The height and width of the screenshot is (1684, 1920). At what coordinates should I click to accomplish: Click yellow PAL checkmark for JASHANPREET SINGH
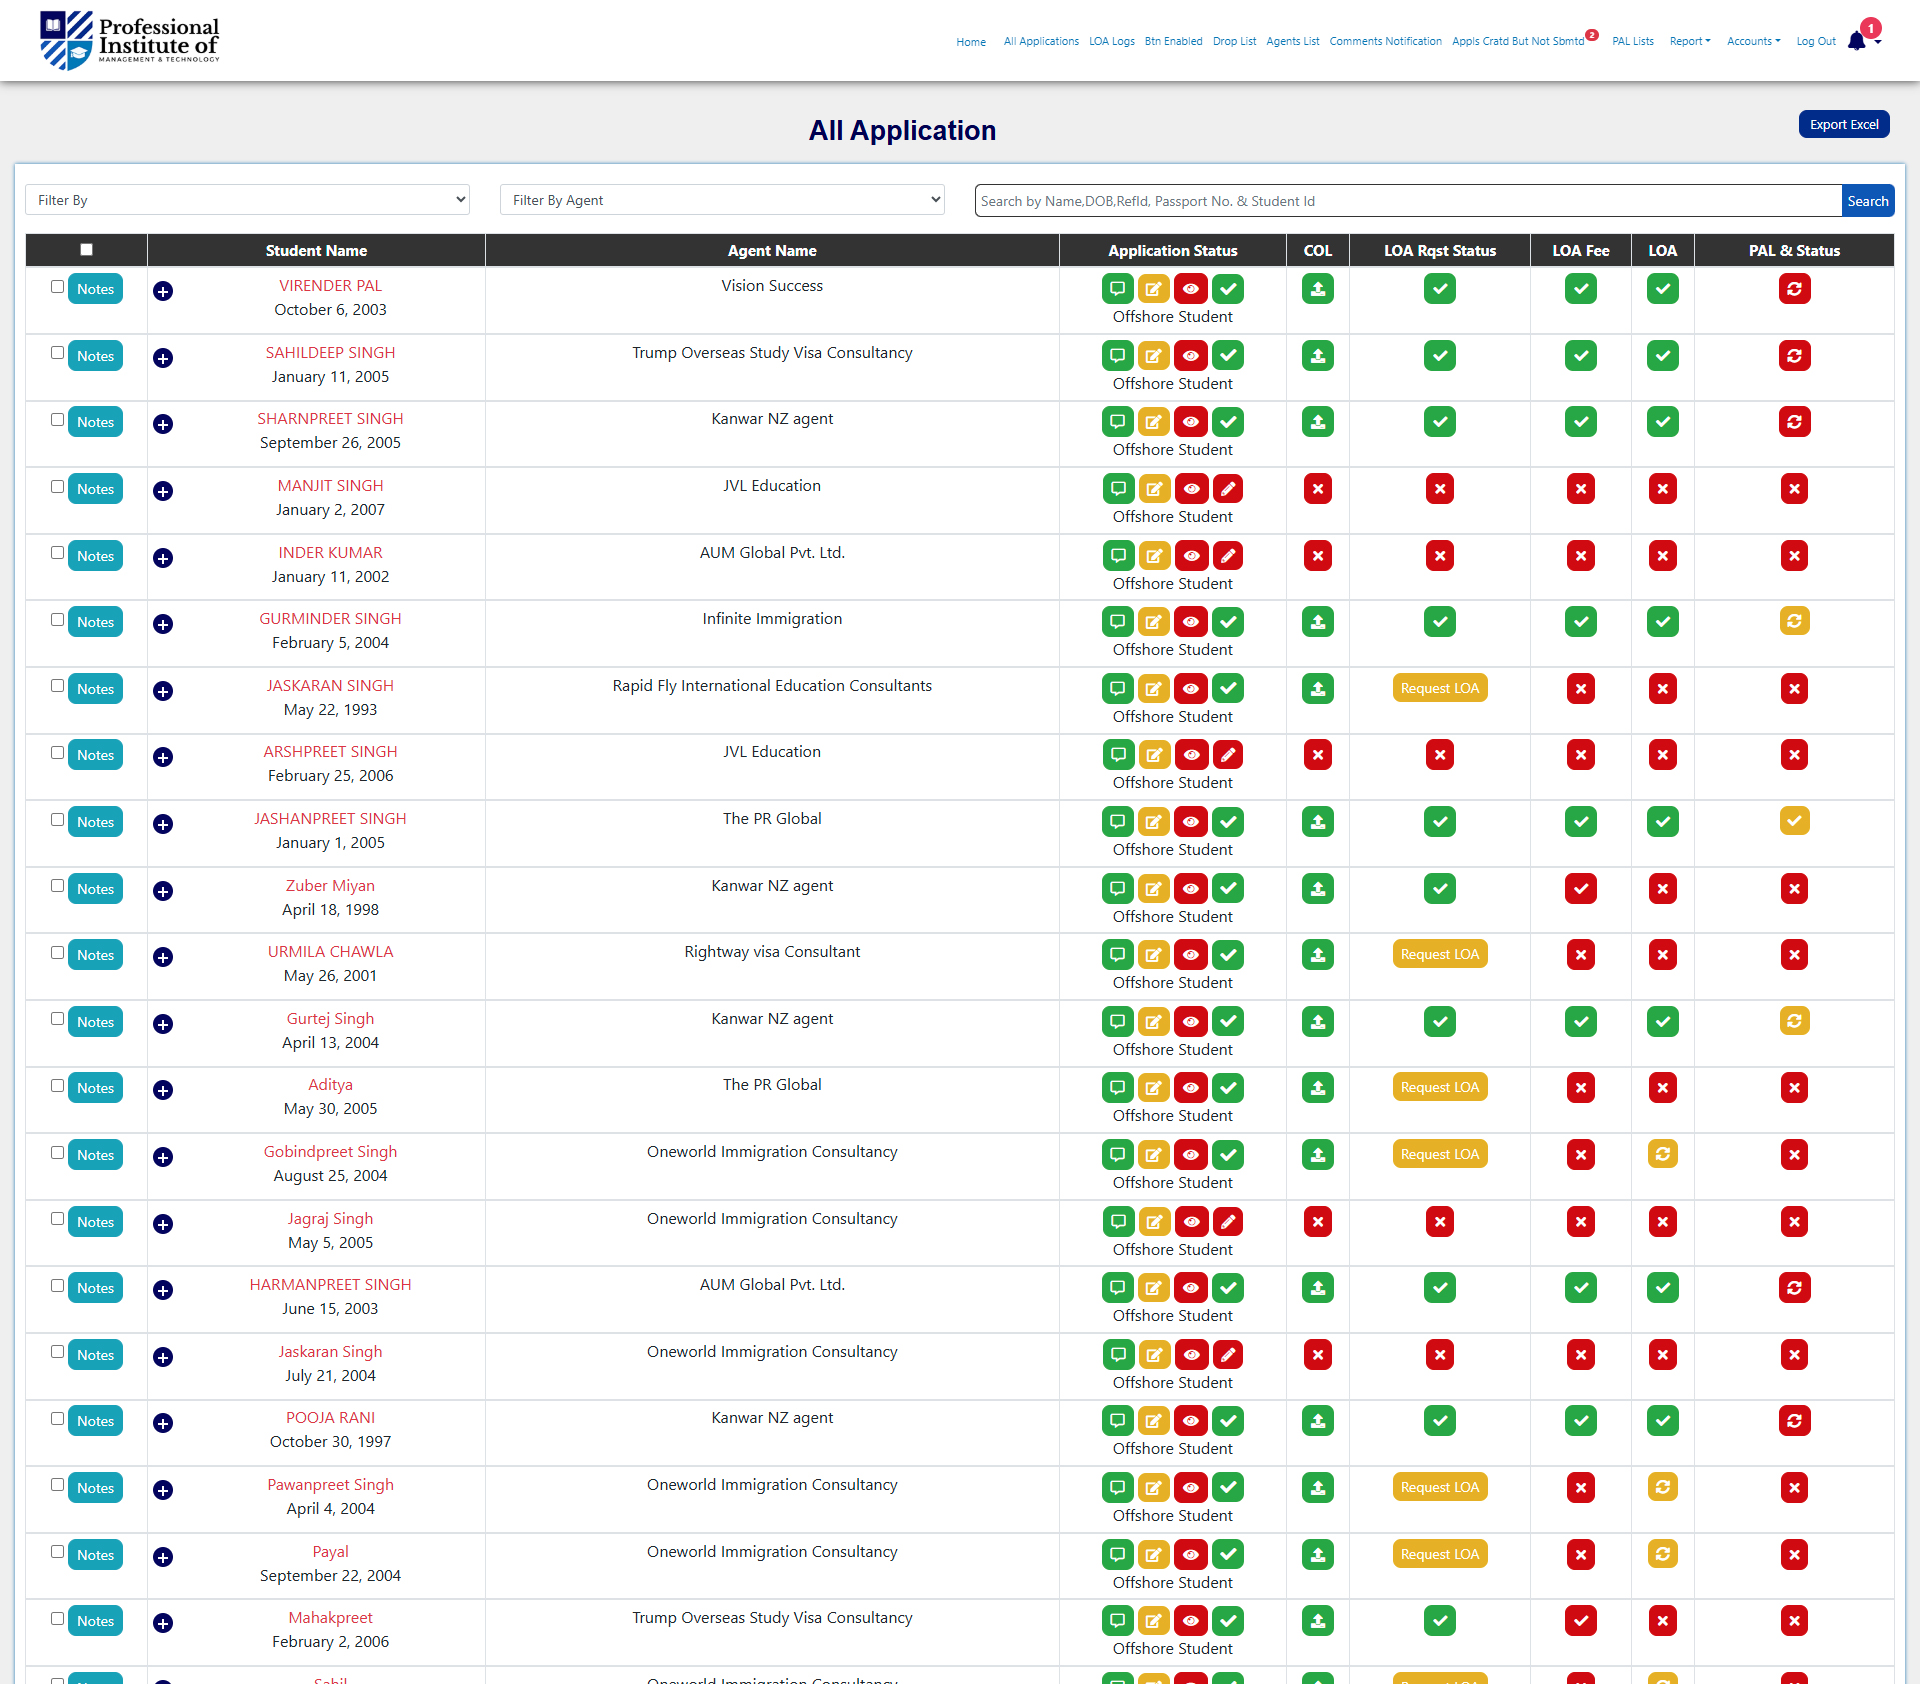pos(1794,821)
